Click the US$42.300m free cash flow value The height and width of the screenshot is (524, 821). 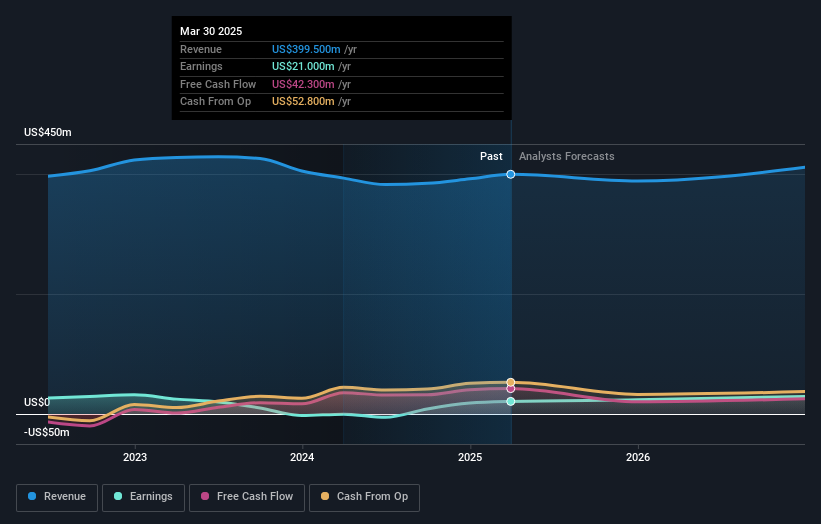click(303, 84)
